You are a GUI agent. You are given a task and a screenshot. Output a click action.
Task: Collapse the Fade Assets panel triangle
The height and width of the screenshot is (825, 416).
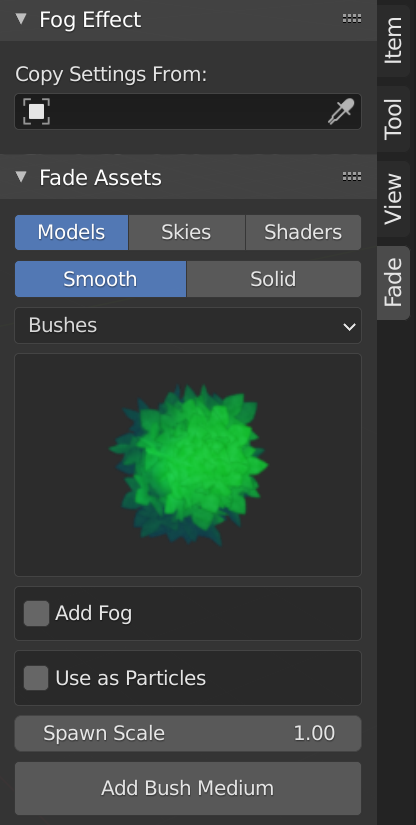(21, 176)
